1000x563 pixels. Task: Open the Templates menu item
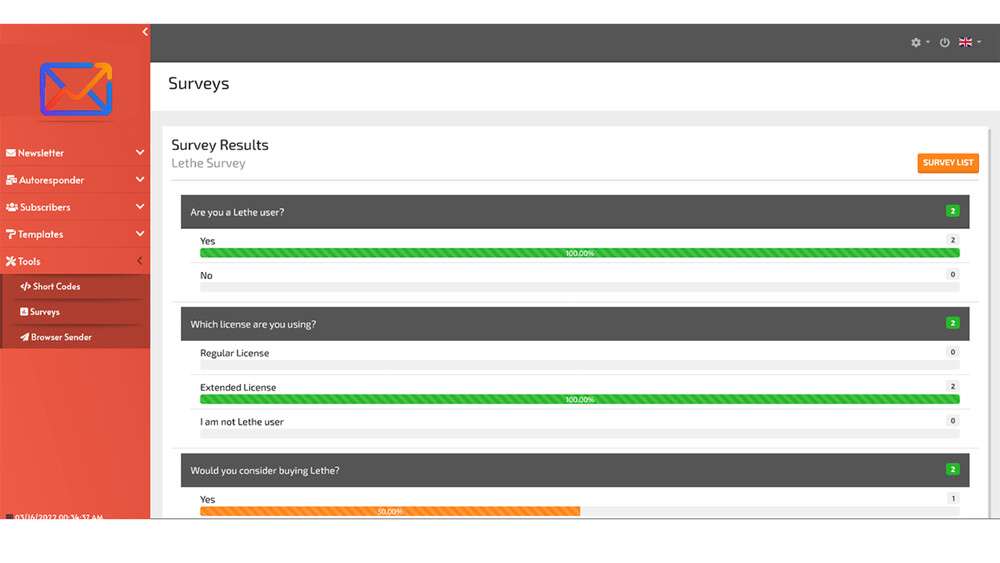75,235
